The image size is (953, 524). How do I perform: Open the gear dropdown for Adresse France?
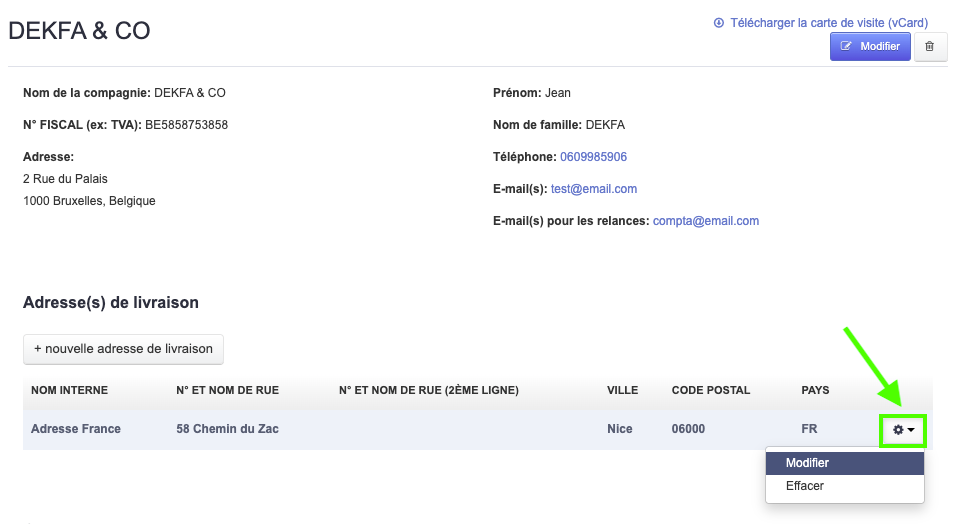(x=903, y=430)
